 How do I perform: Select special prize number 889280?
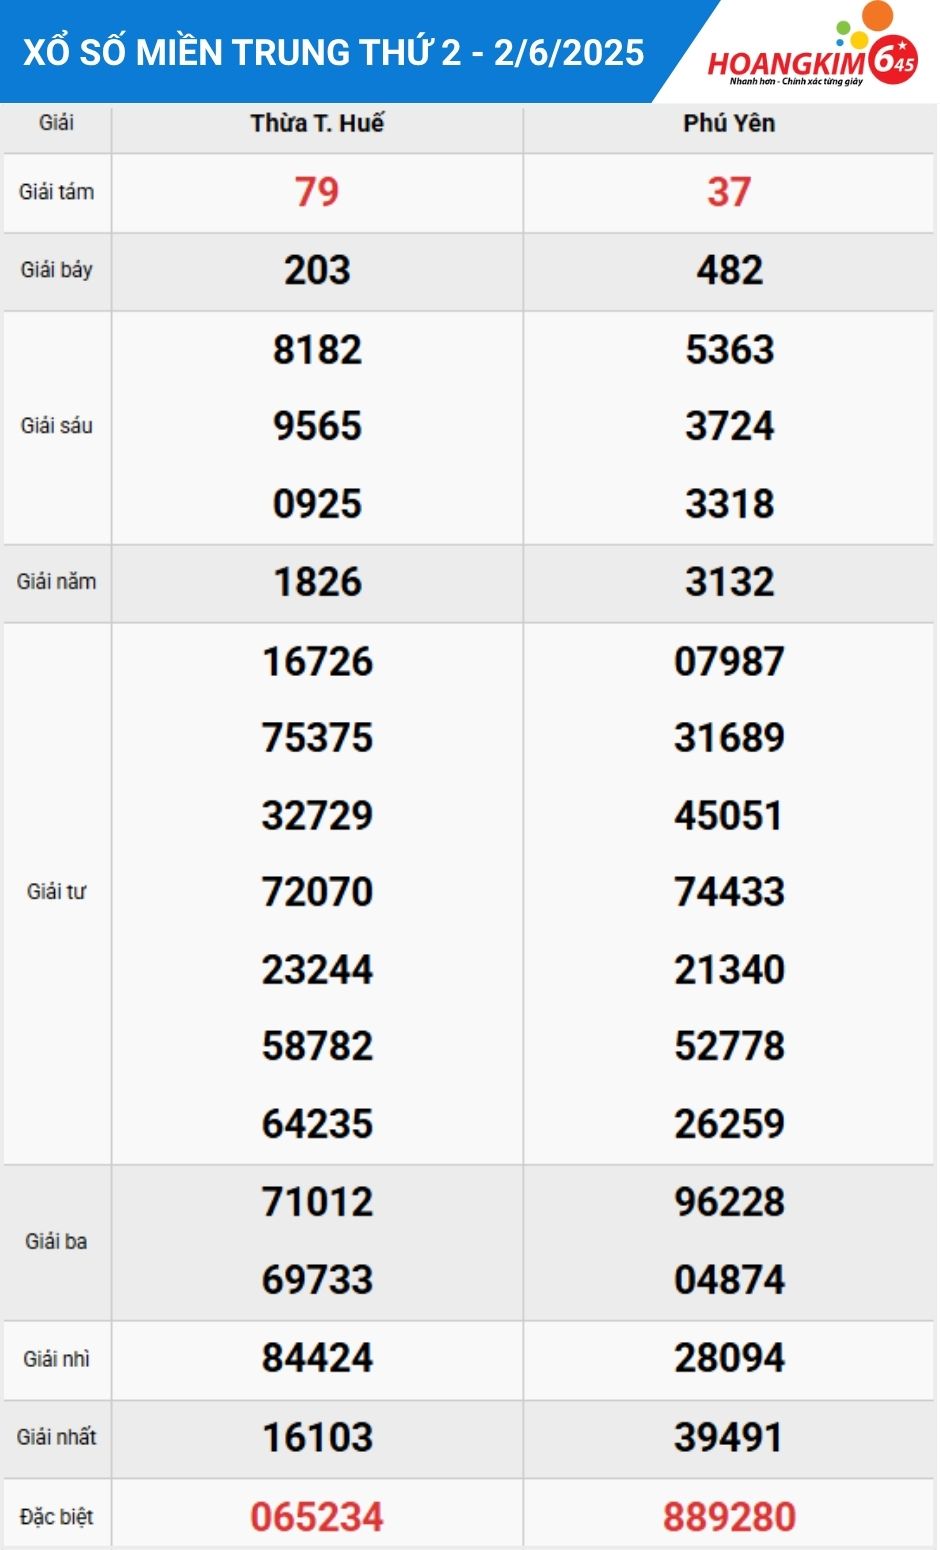(729, 1516)
